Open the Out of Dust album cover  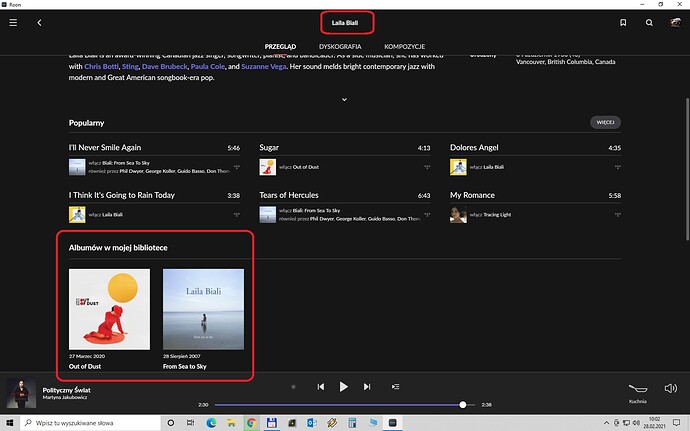[109, 309]
